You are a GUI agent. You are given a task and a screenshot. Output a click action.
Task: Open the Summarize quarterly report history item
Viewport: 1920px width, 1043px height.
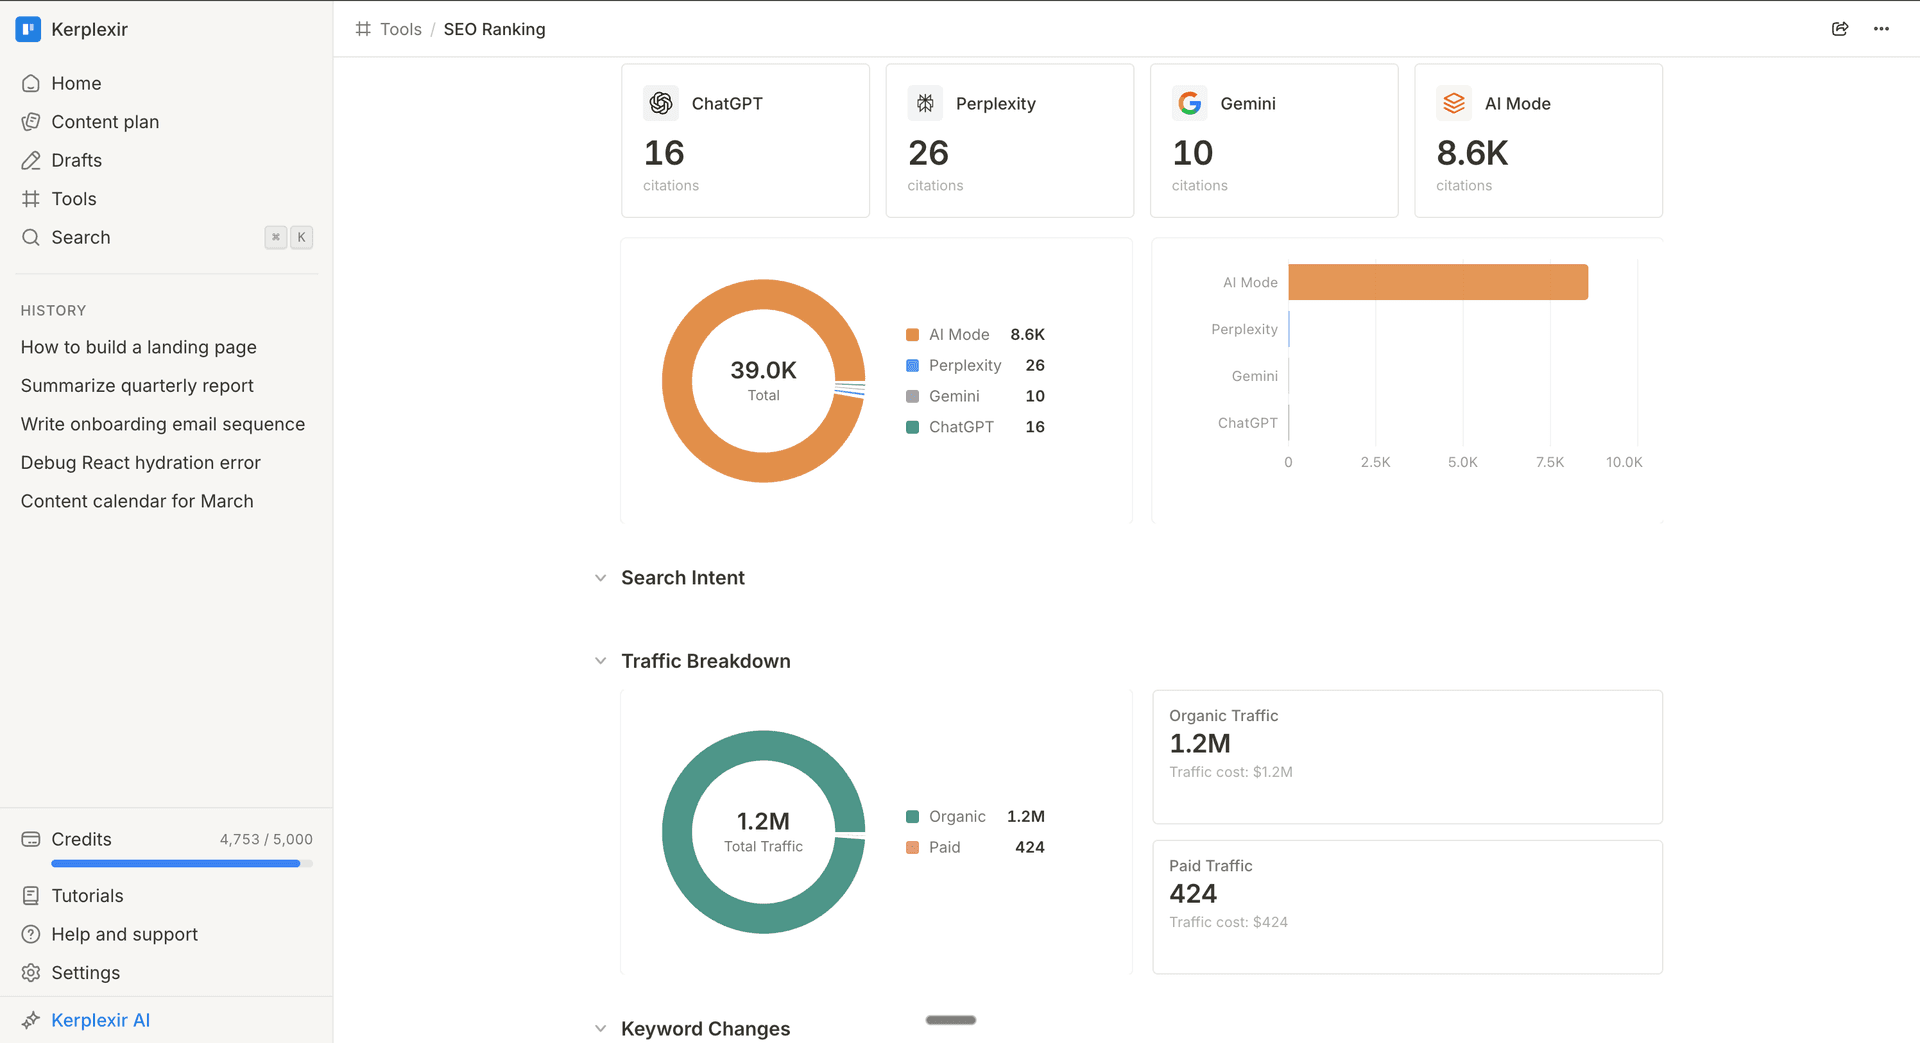coord(136,385)
